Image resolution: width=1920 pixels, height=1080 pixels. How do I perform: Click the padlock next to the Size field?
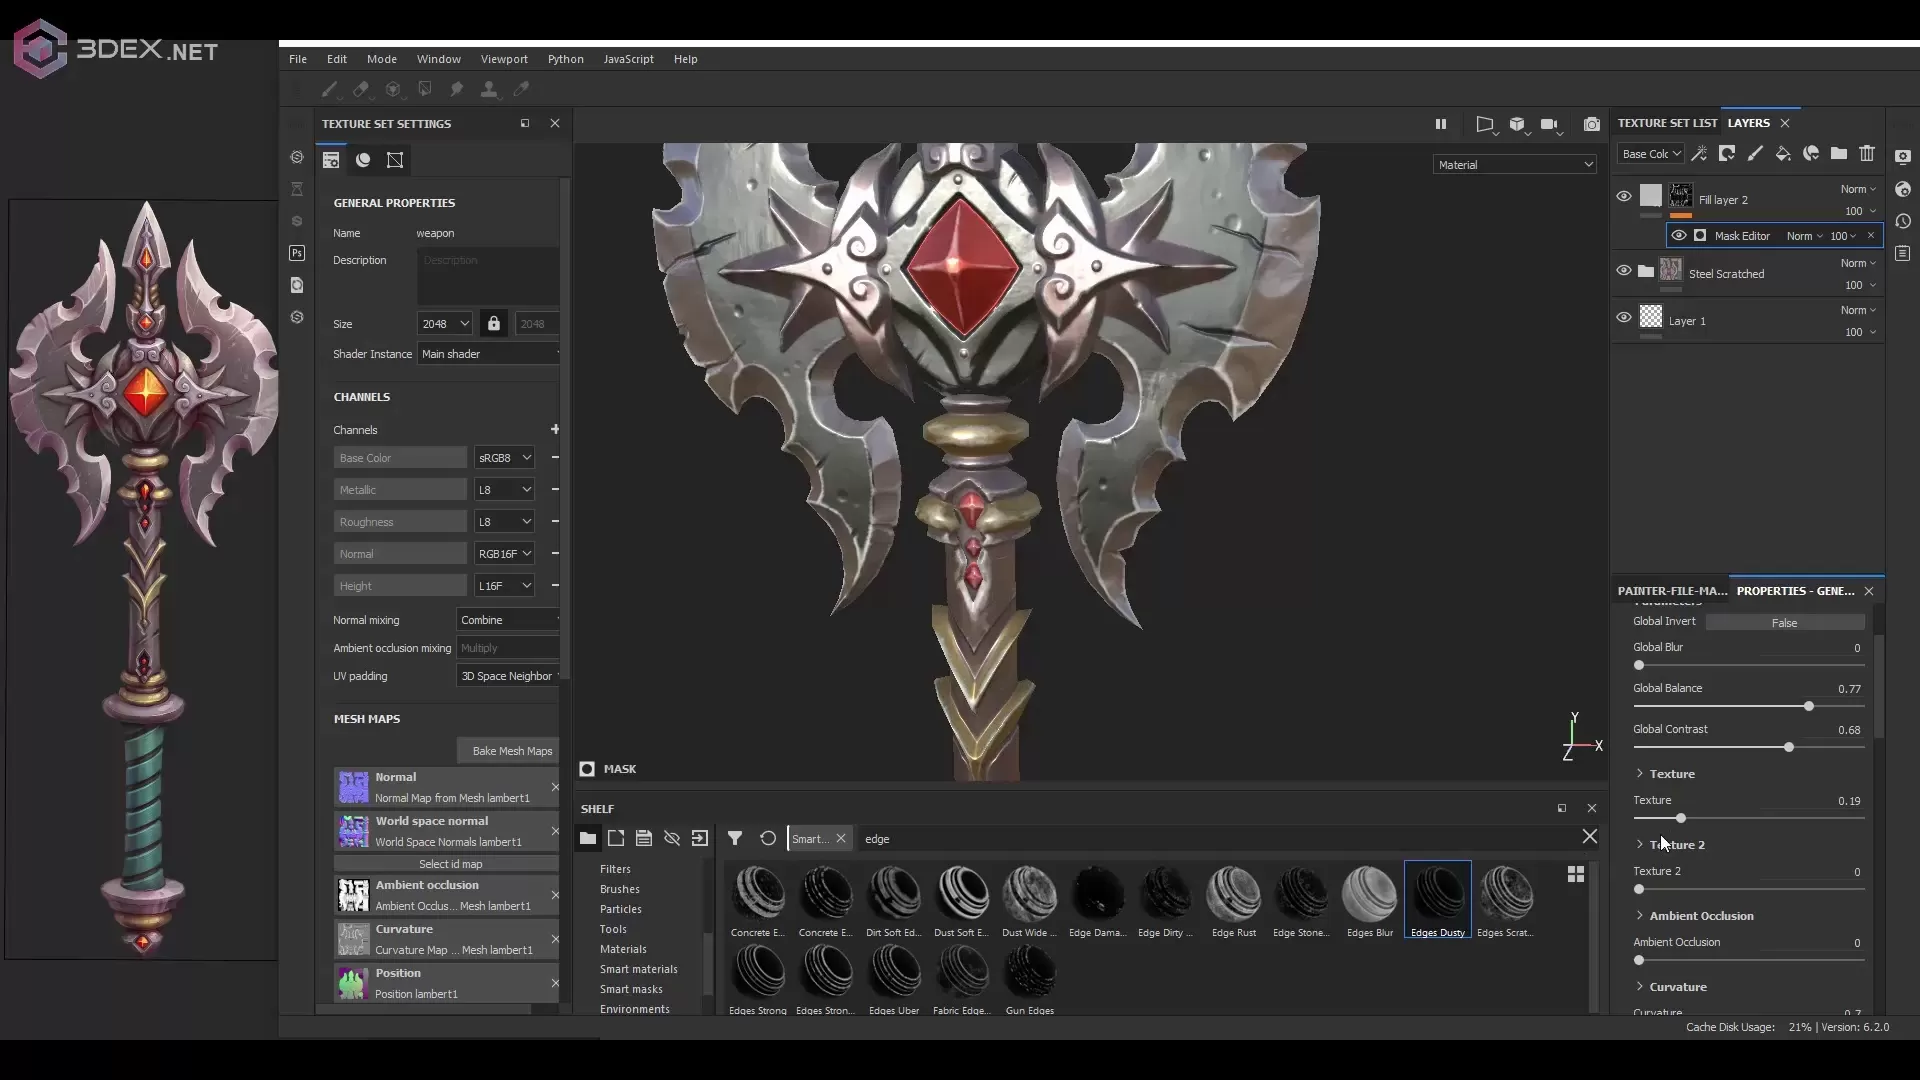[493, 323]
